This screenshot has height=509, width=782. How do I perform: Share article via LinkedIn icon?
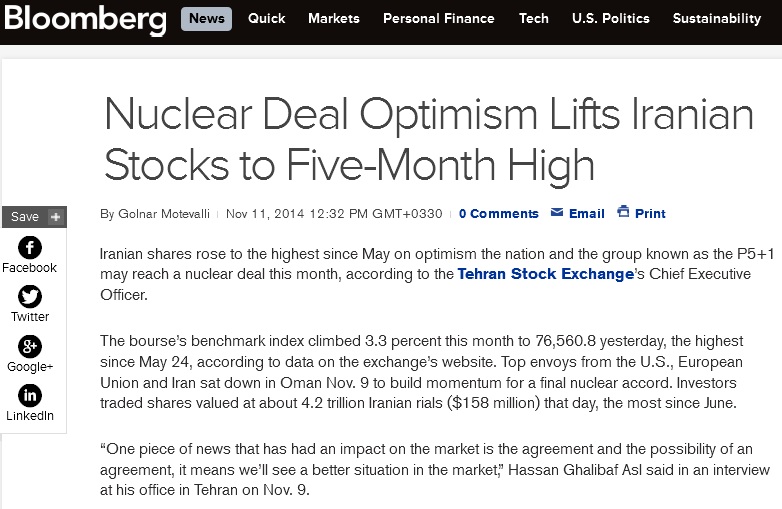30,396
